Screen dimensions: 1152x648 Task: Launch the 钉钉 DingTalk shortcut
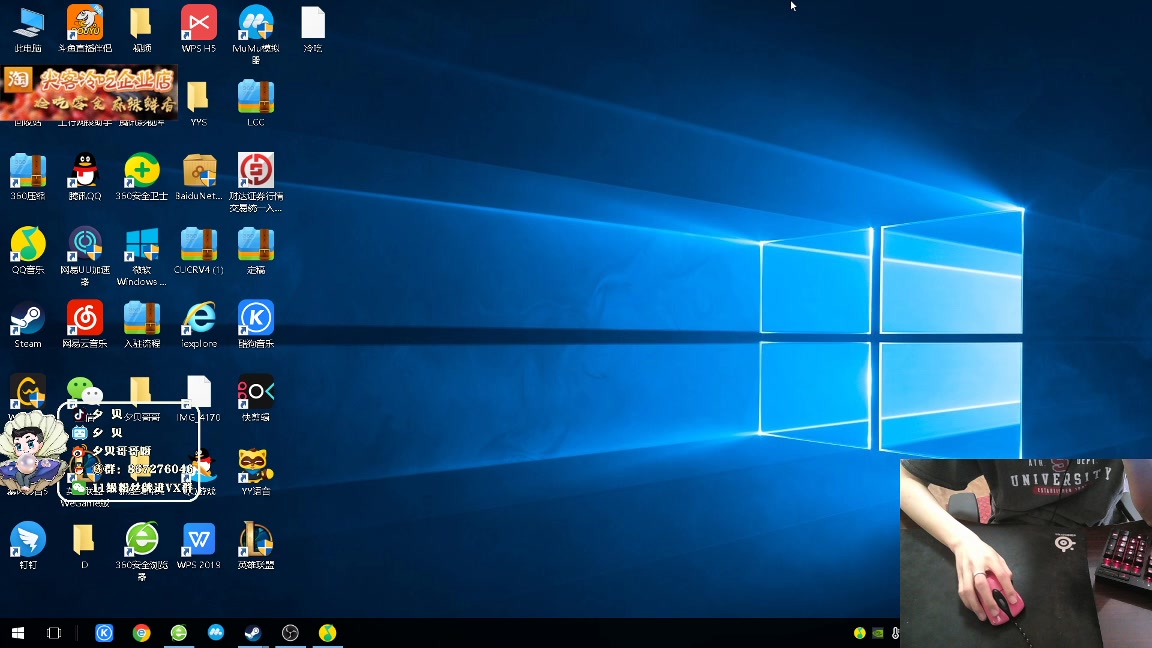28,545
